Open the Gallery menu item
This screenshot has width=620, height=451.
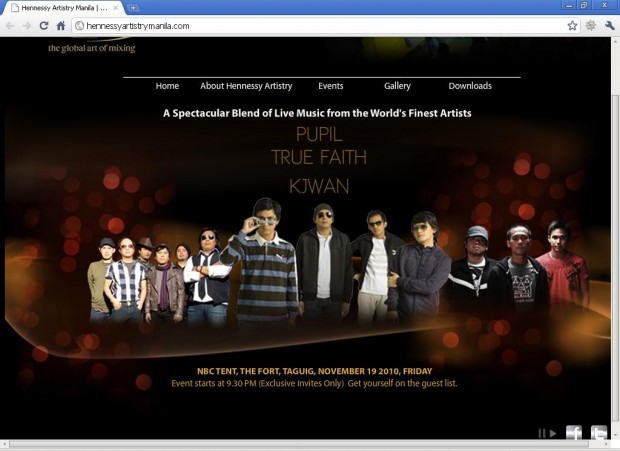pos(397,86)
